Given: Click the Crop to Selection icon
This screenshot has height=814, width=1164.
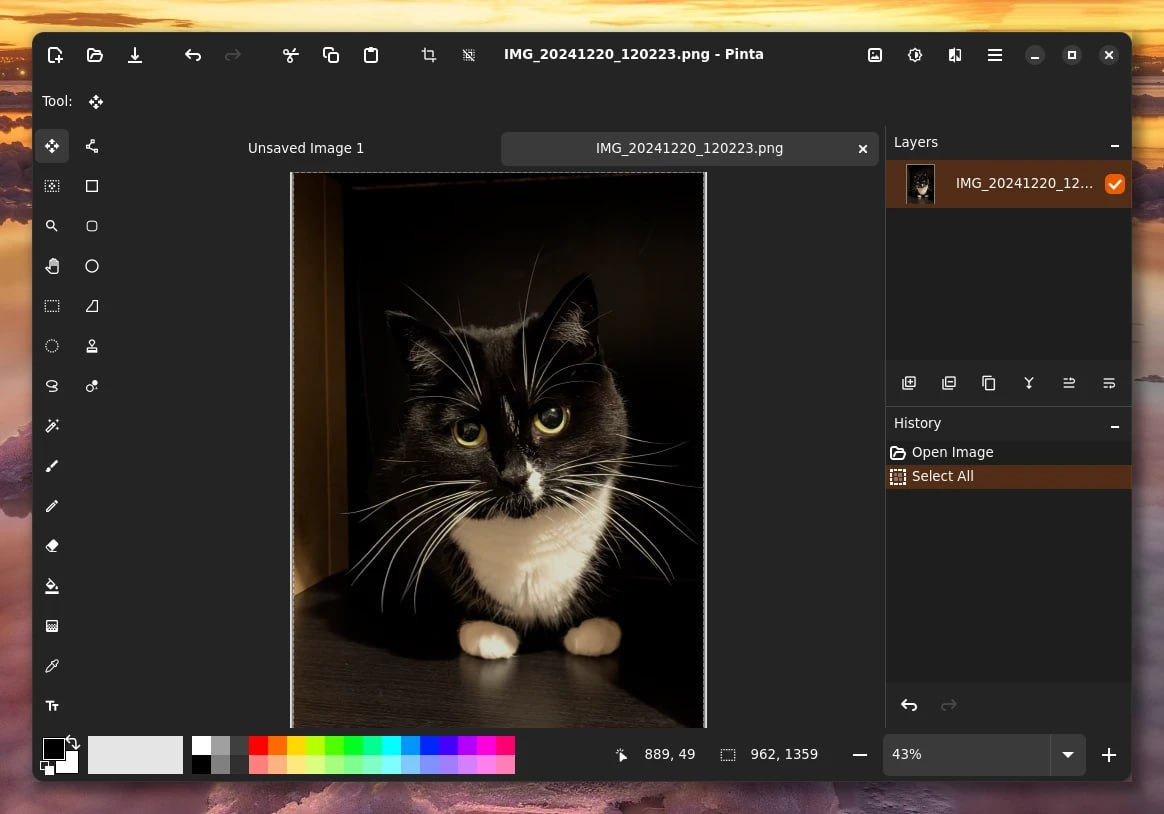Looking at the screenshot, I should pyautogui.click(x=429, y=55).
